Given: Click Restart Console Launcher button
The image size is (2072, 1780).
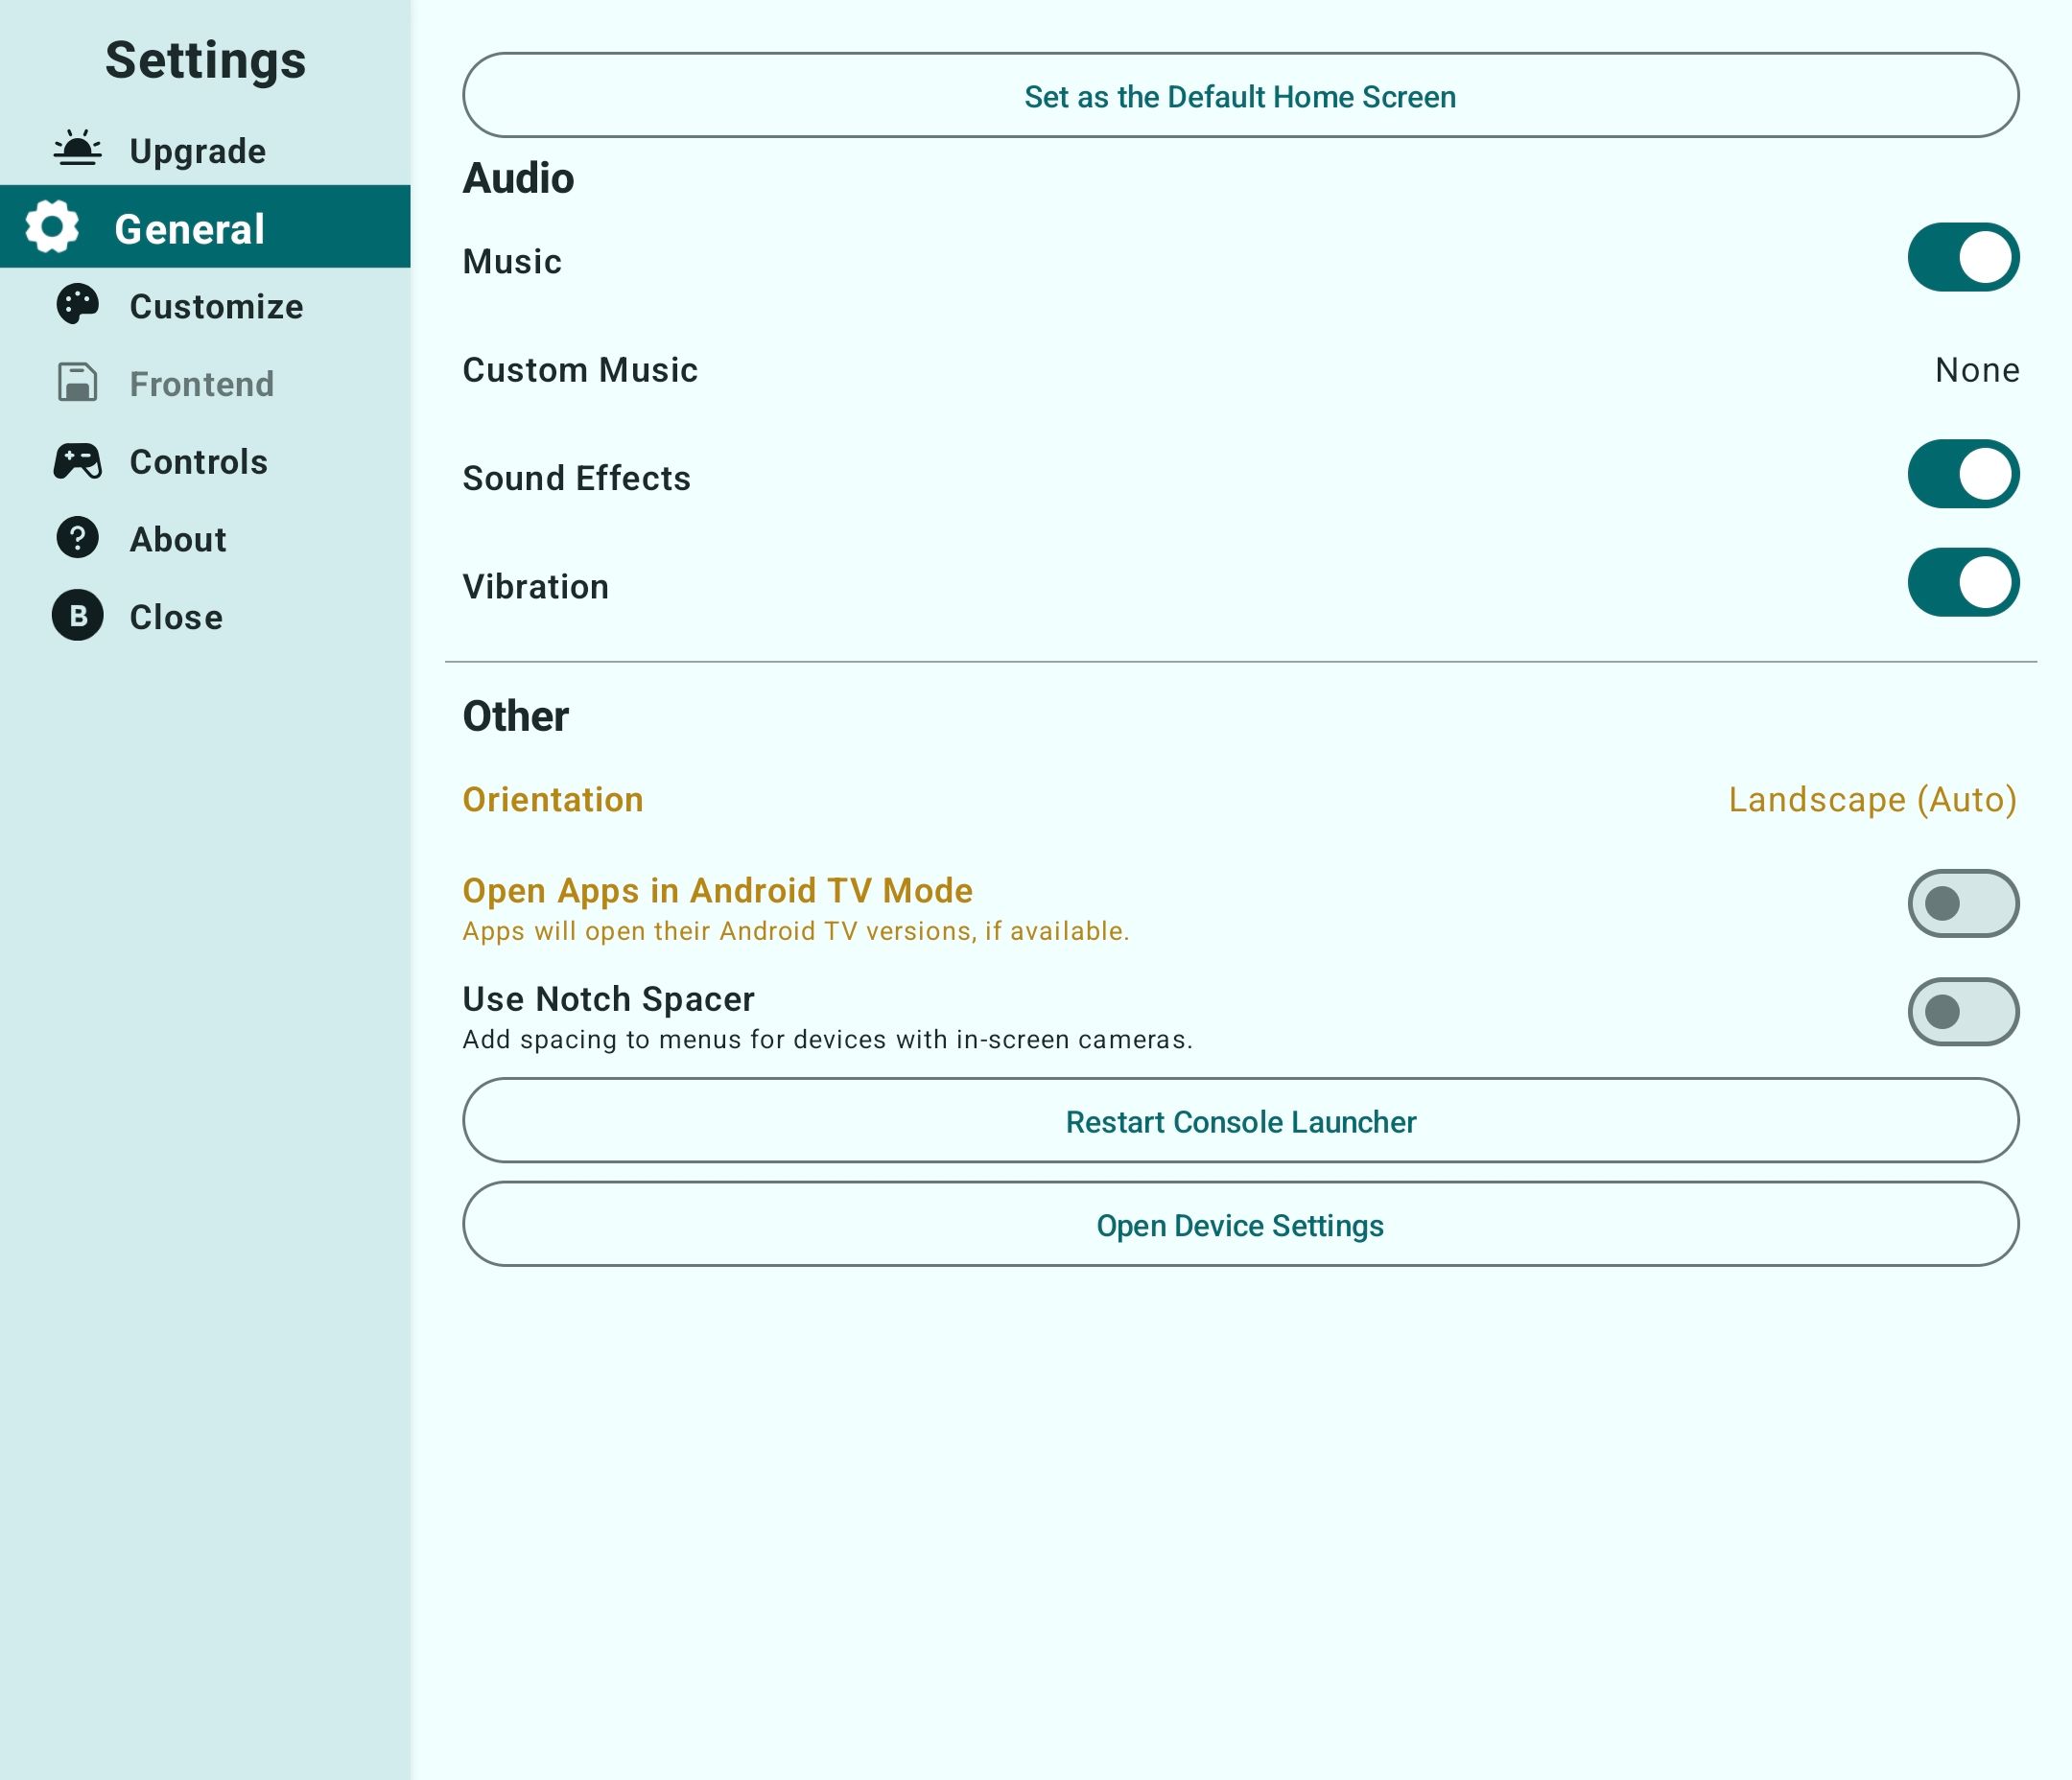Looking at the screenshot, I should [x=1240, y=1120].
